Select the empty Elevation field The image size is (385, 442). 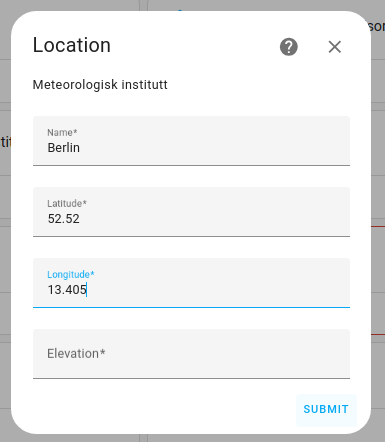click(191, 354)
